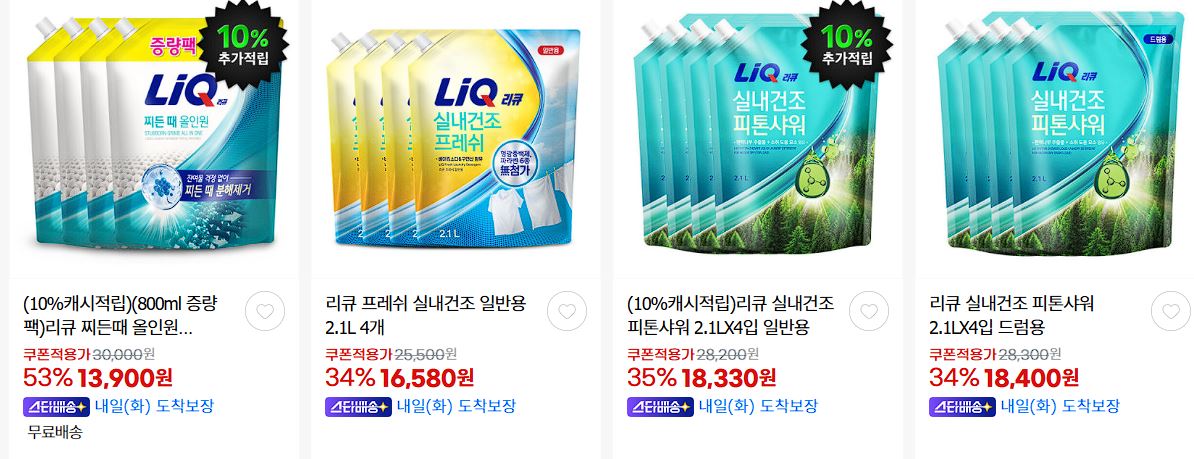Click 10% 추가적립 badge on 찌든때 올인원 image

coord(243,43)
